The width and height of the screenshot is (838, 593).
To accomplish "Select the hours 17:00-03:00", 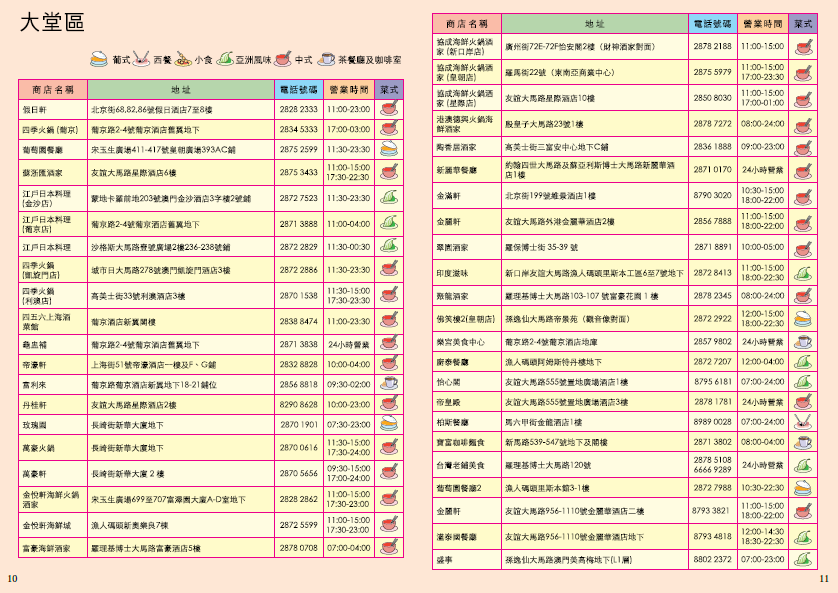I will [348, 129].
